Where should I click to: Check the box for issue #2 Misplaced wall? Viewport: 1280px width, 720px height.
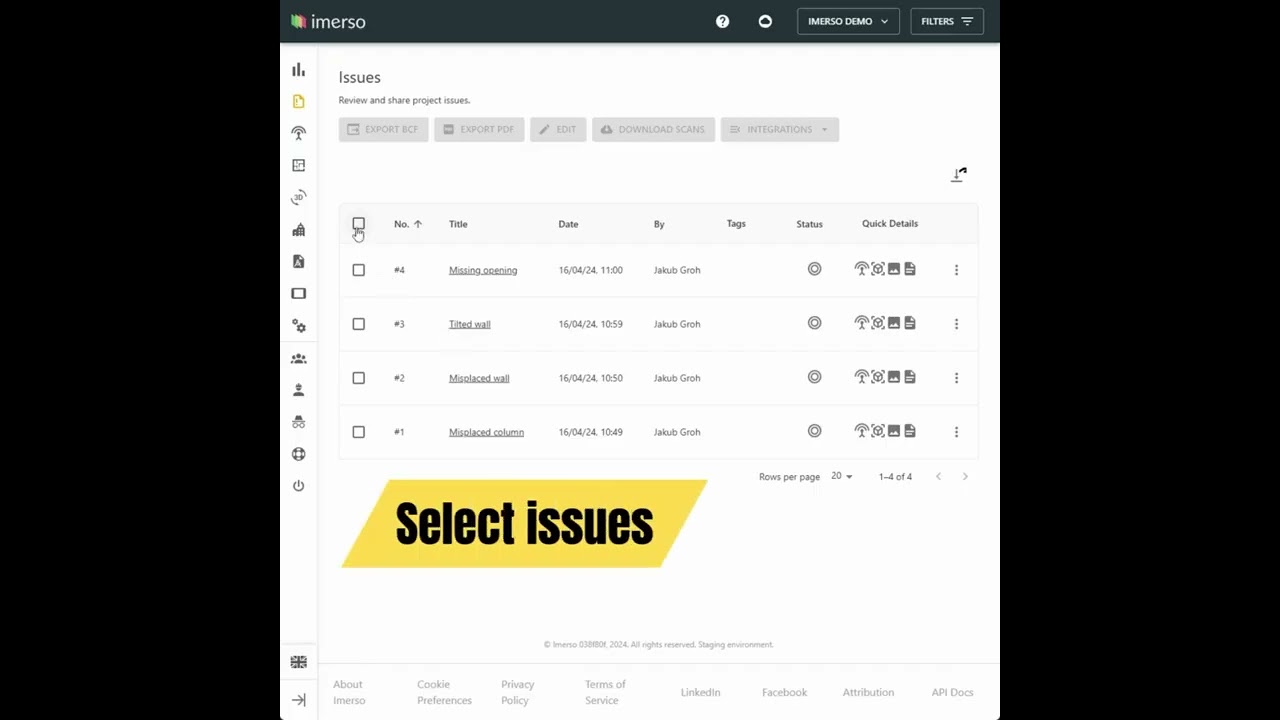358,378
